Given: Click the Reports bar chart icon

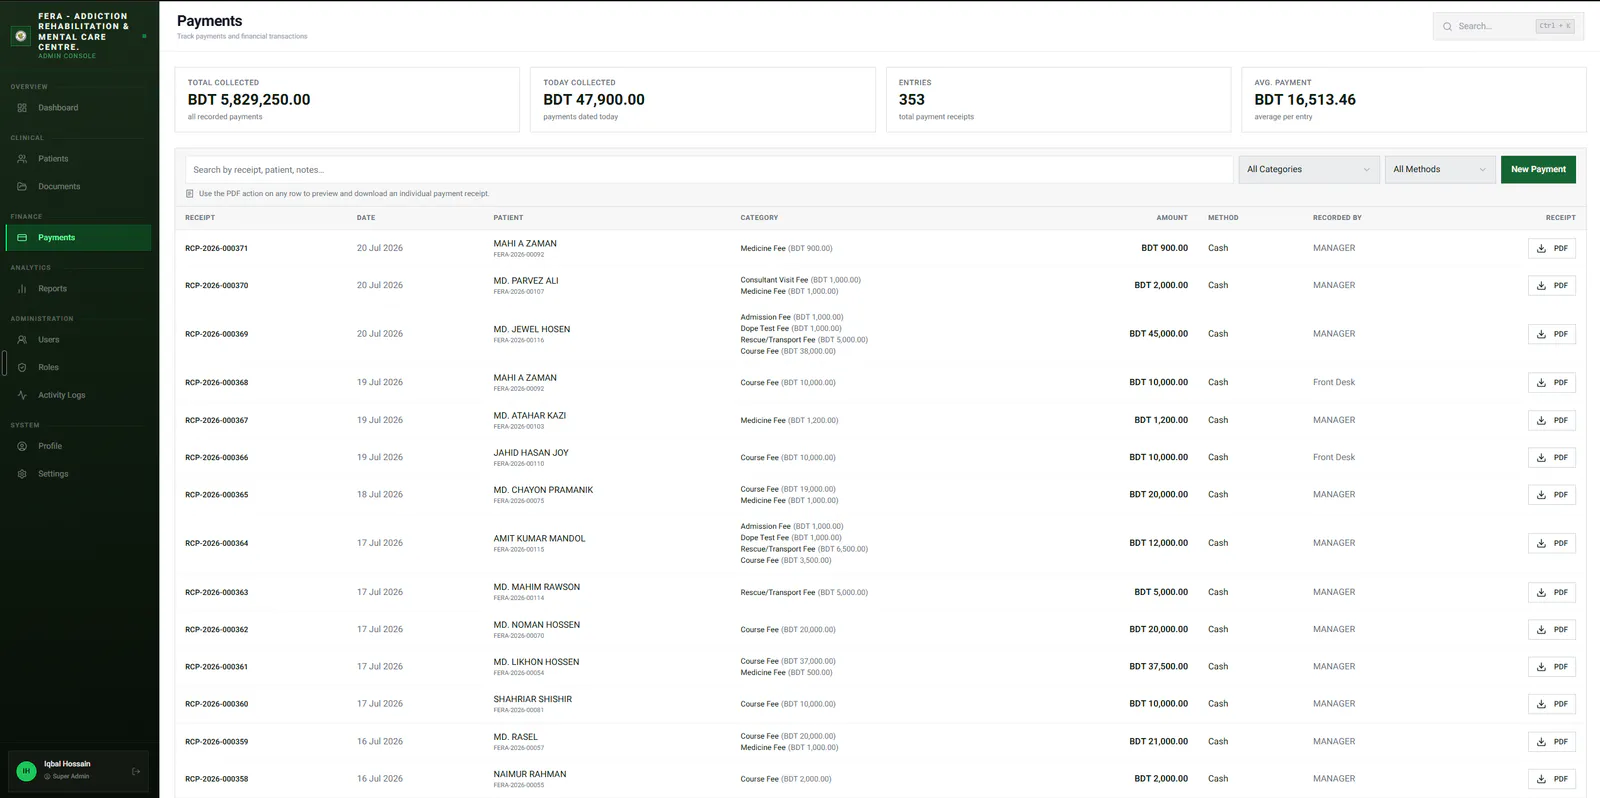Looking at the screenshot, I should (x=22, y=289).
